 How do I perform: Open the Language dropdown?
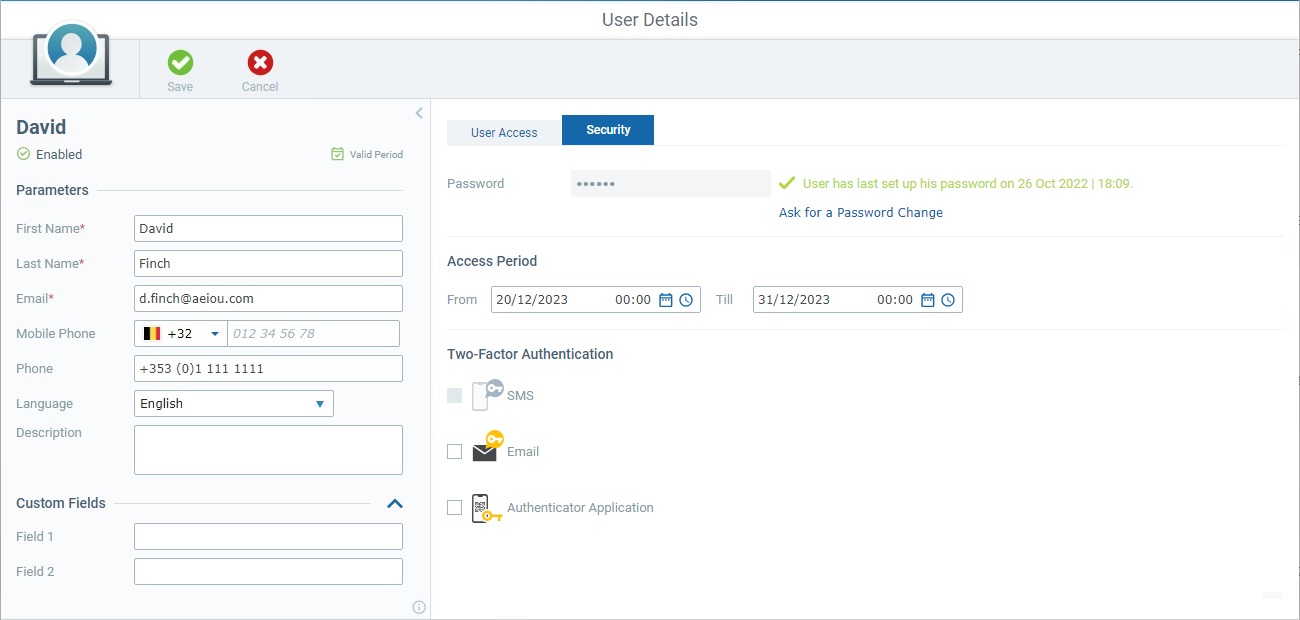click(320, 403)
